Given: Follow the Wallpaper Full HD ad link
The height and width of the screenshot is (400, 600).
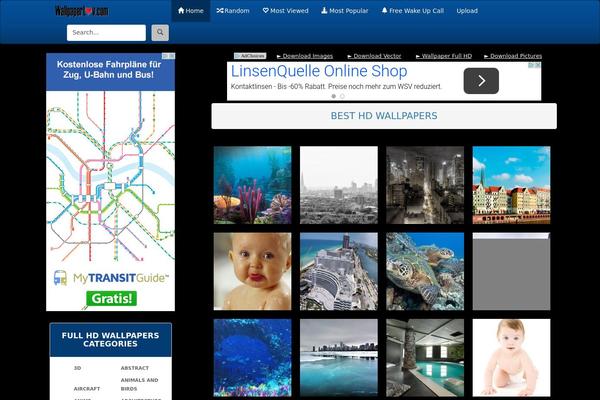Looking at the screenshot, I should (x=444, y=56).
